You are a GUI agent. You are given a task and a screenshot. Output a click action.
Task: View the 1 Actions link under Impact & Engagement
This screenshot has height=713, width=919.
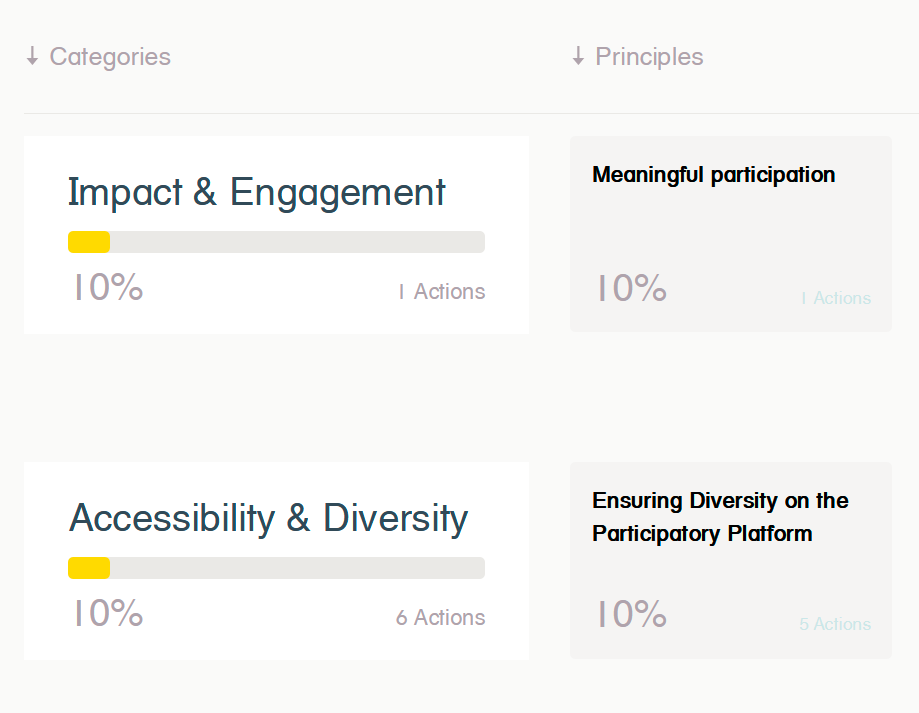[441, 292]
